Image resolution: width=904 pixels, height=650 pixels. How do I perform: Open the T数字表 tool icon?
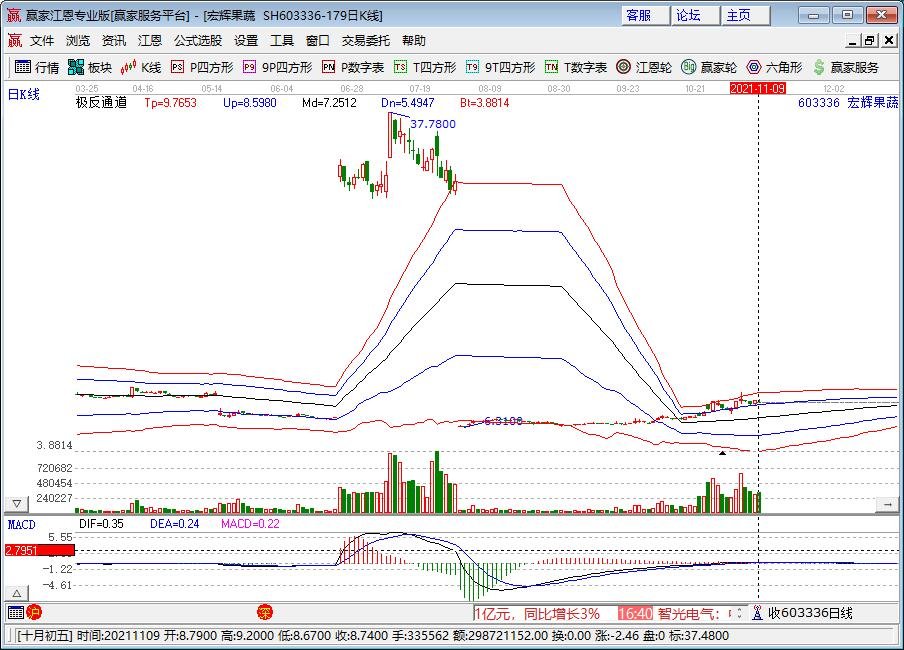pos(551,67)
